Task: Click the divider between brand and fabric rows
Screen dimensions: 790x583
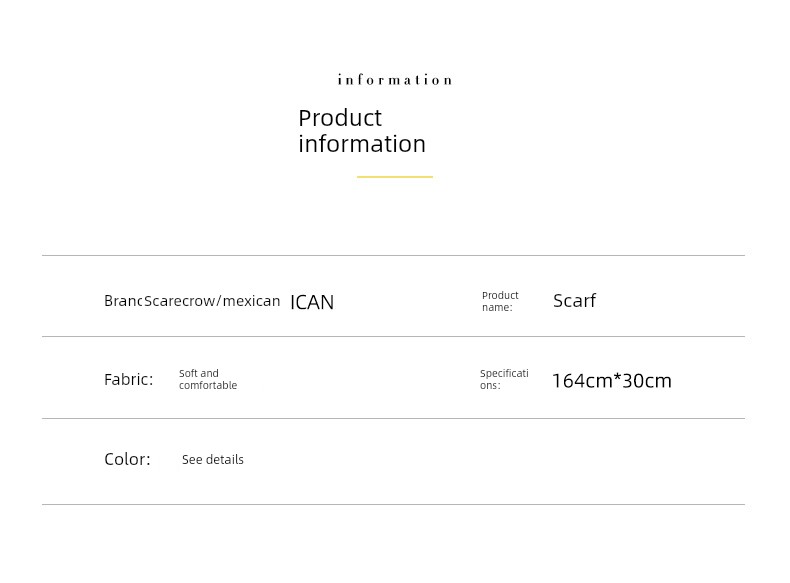Action: (x=393, y=337)
